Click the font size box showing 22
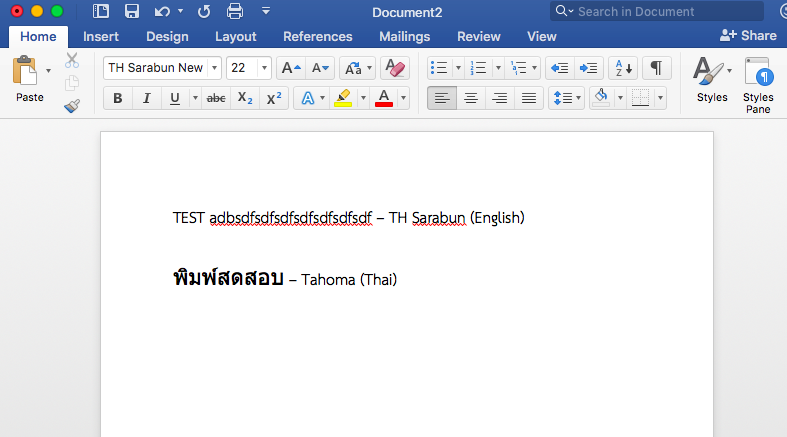787x437 pixels. click(242, 68)
